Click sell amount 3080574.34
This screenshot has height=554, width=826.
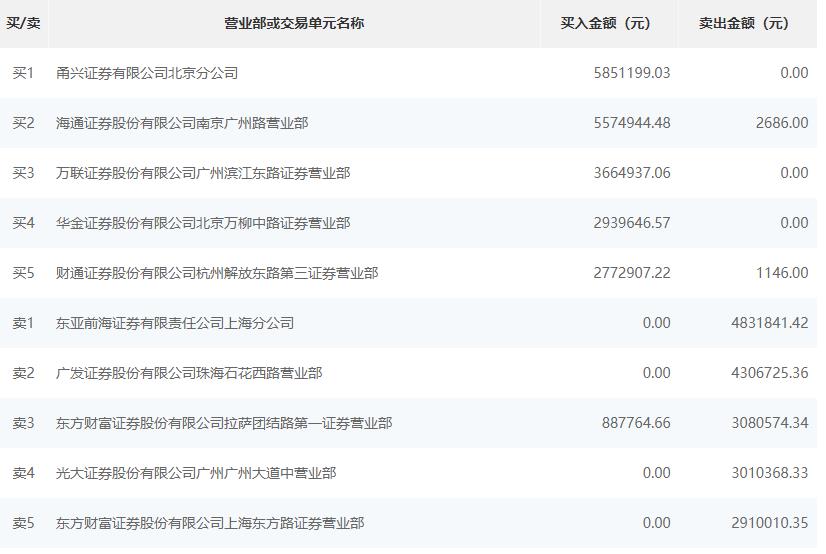click(770, 423)
